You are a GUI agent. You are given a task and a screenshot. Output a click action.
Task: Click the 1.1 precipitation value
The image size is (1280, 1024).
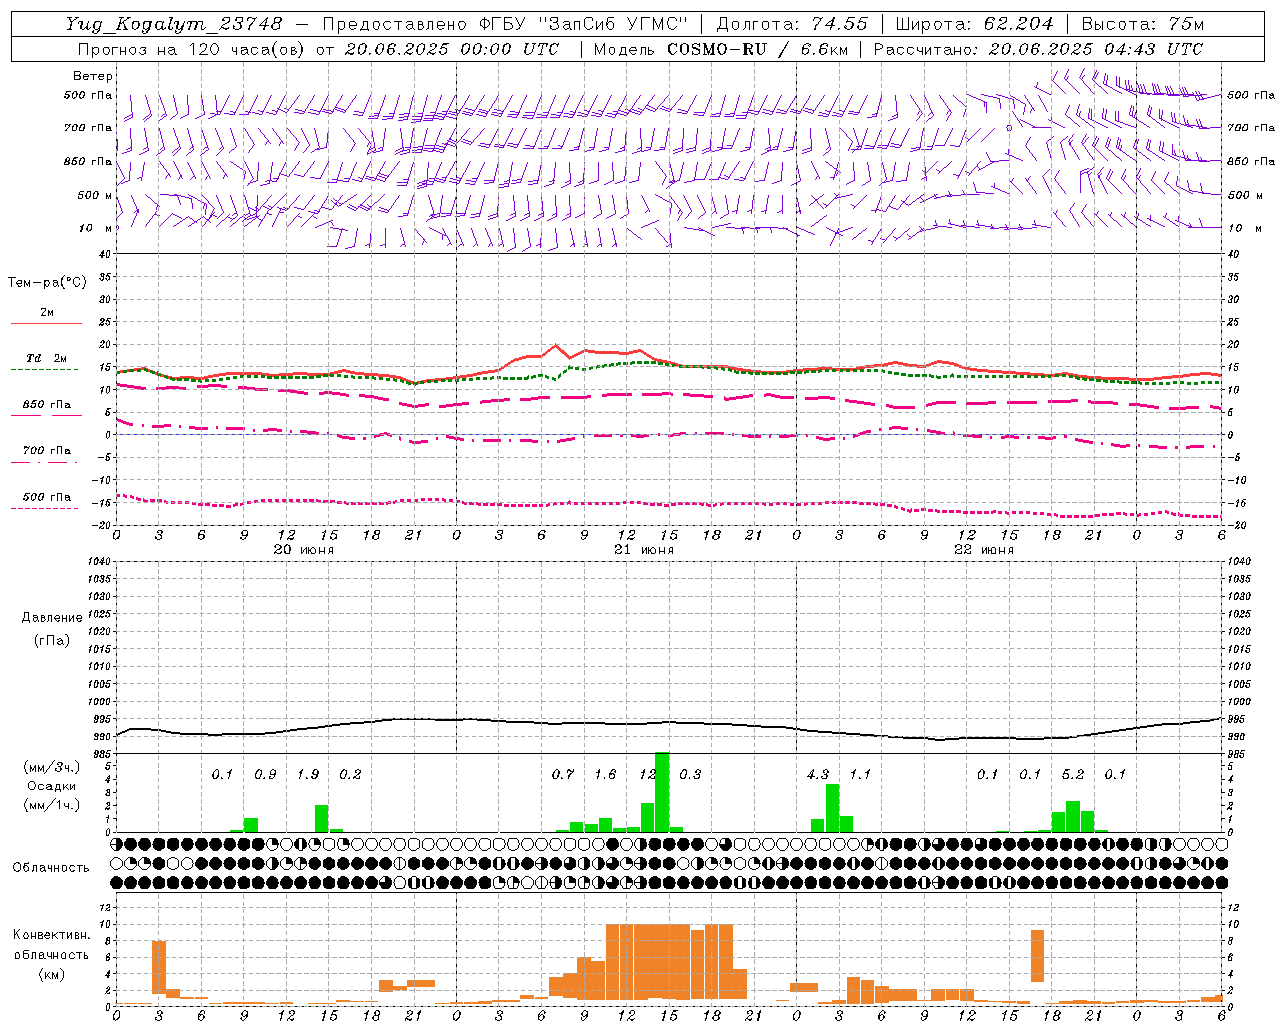pyautogui.click(x=860, y=774)
